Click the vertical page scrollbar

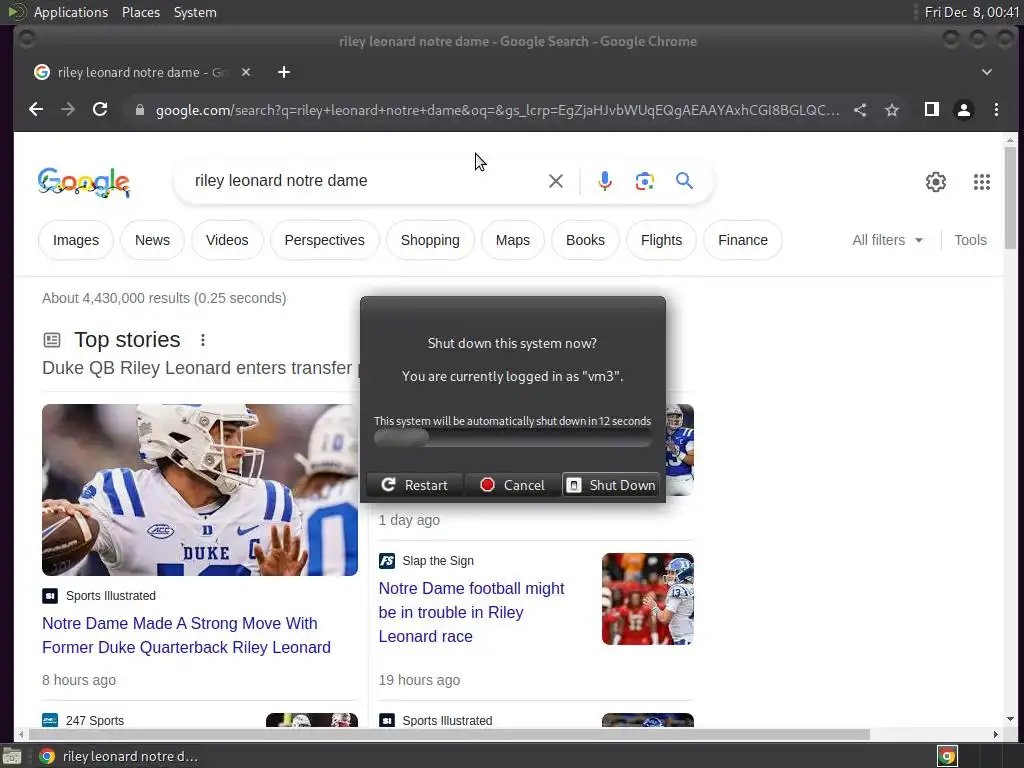[x=1010, y=197]
